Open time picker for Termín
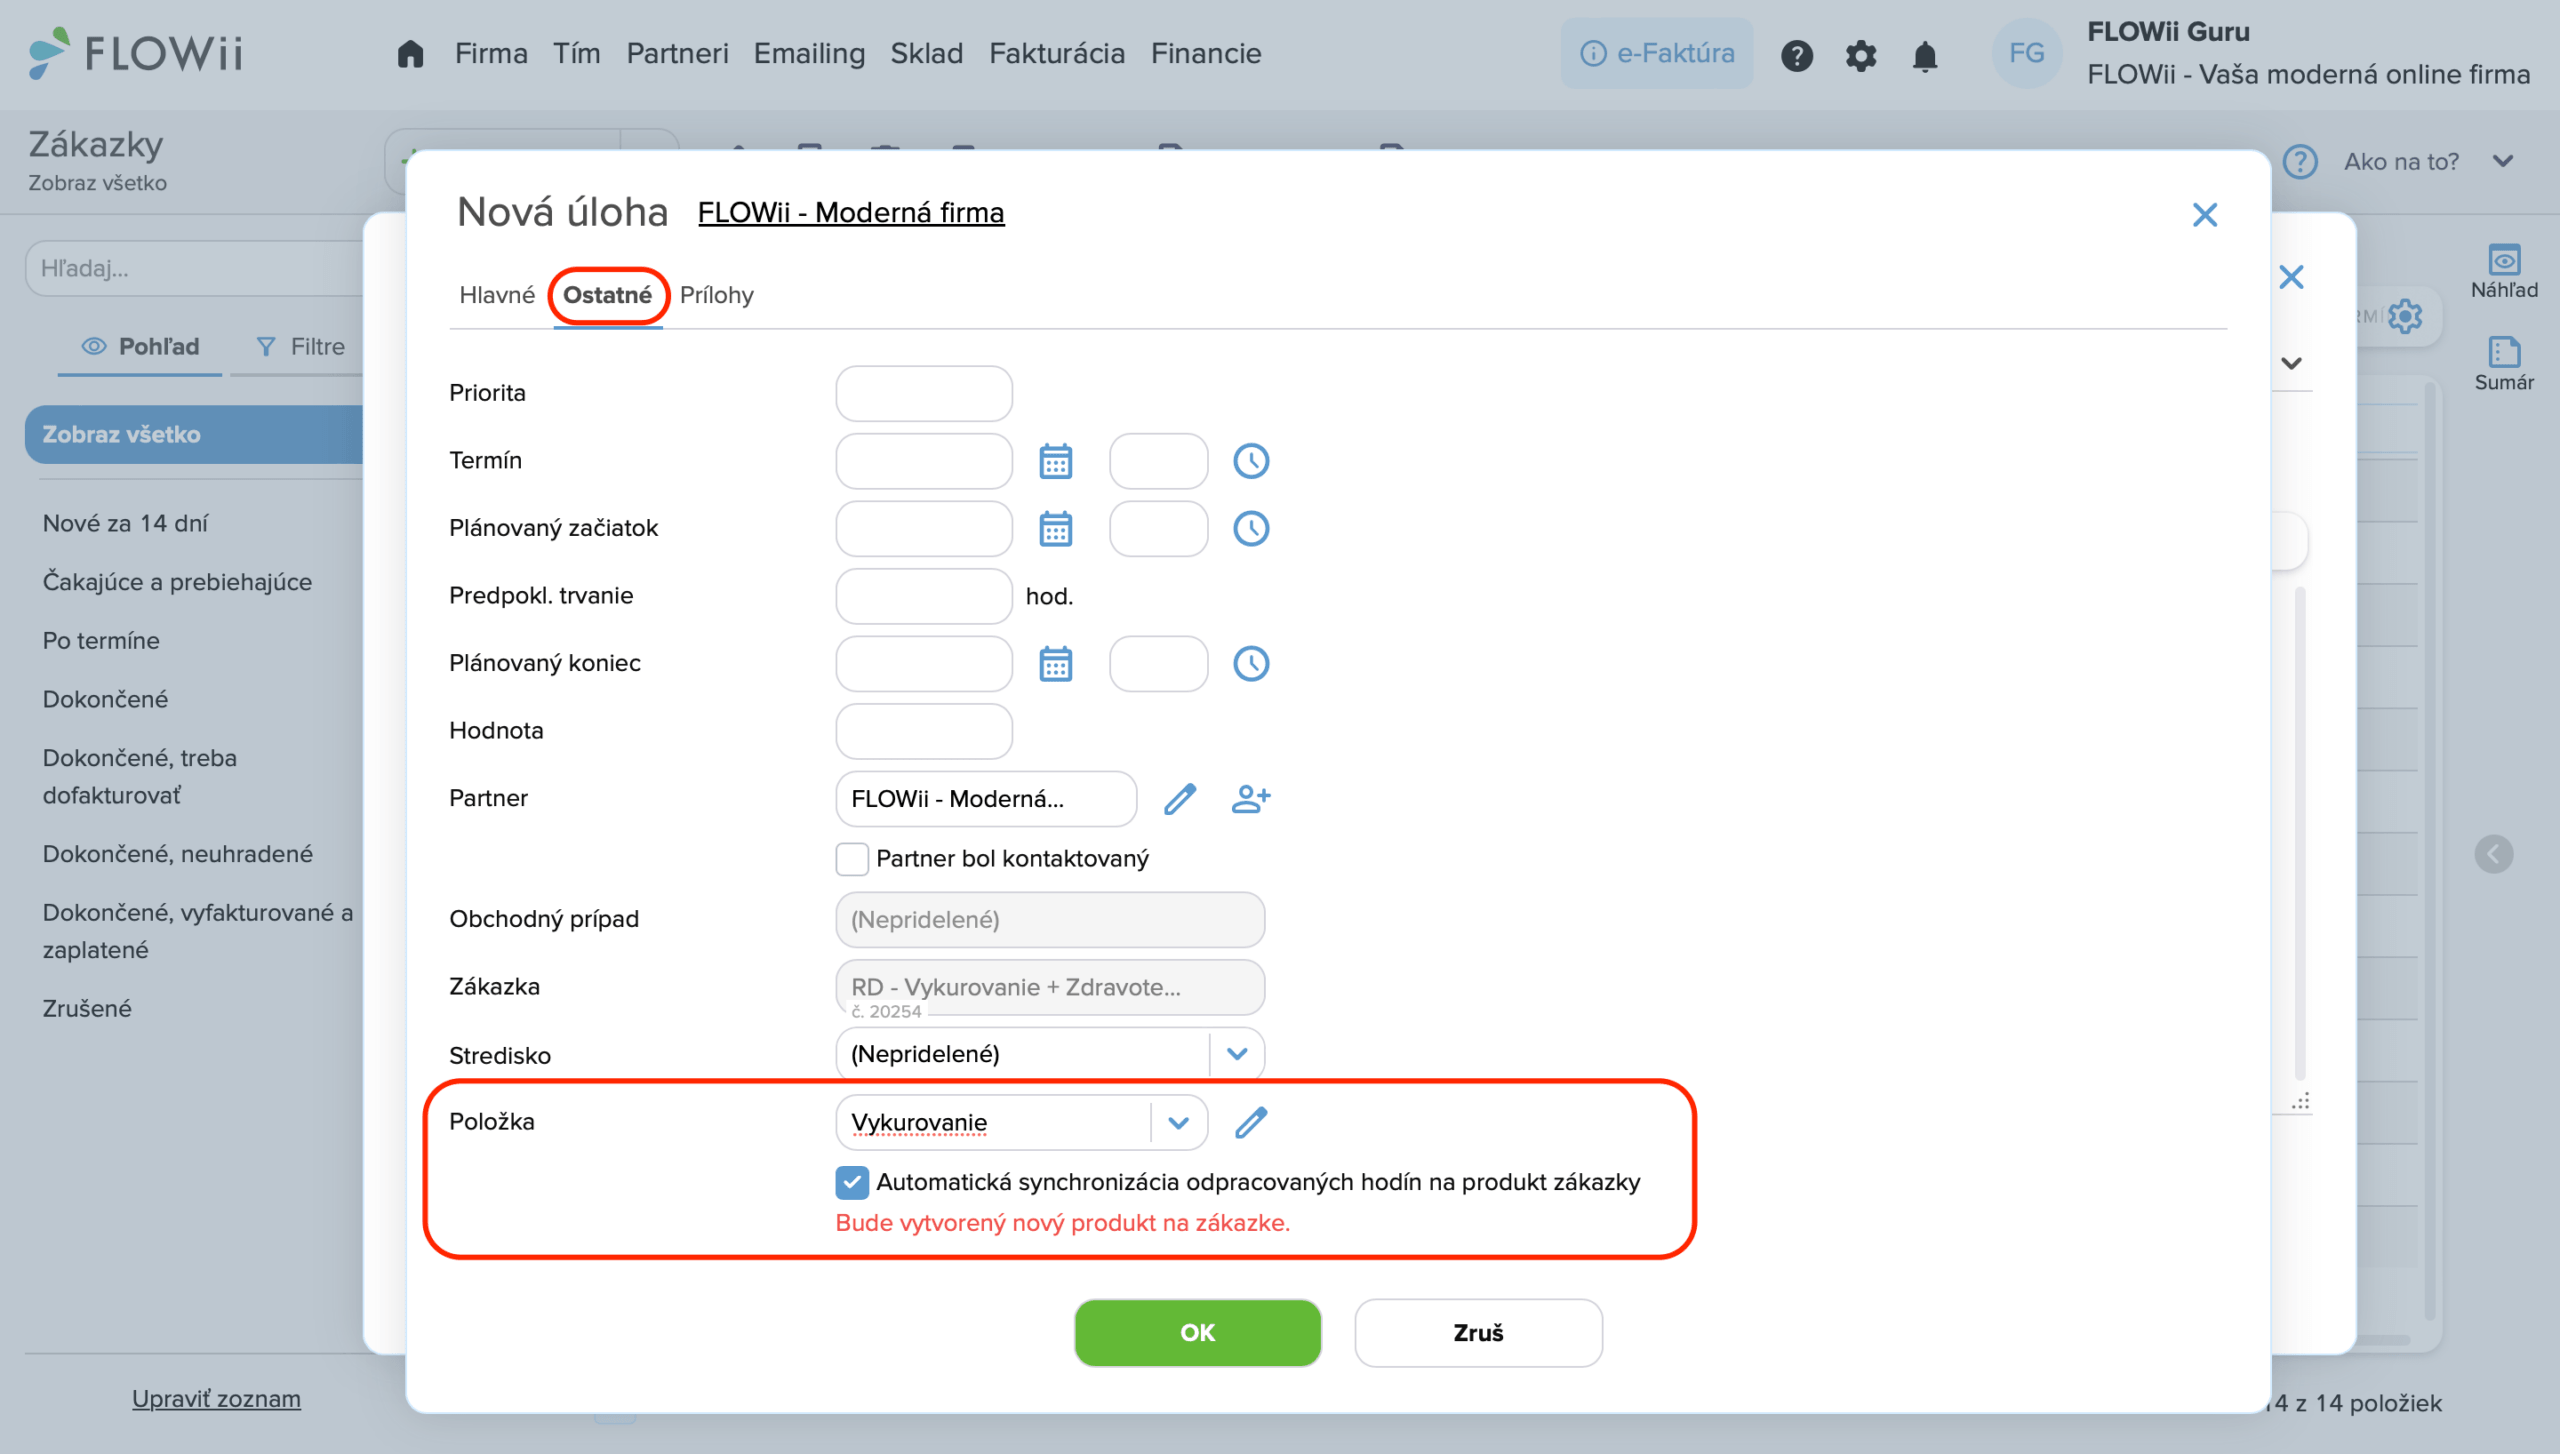The width and height of the screenshot is (2560, 1454). pyautogui.click(x=1250, y=461)
